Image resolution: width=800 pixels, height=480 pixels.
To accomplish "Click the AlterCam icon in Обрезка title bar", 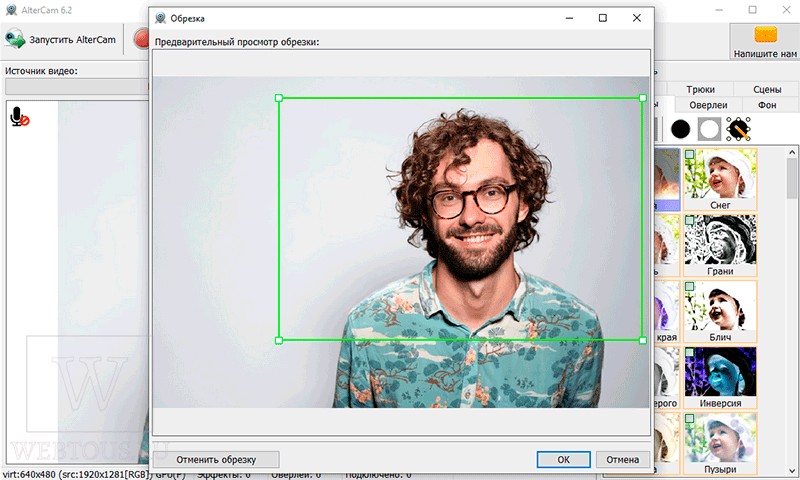I will [x=161, y=18].
